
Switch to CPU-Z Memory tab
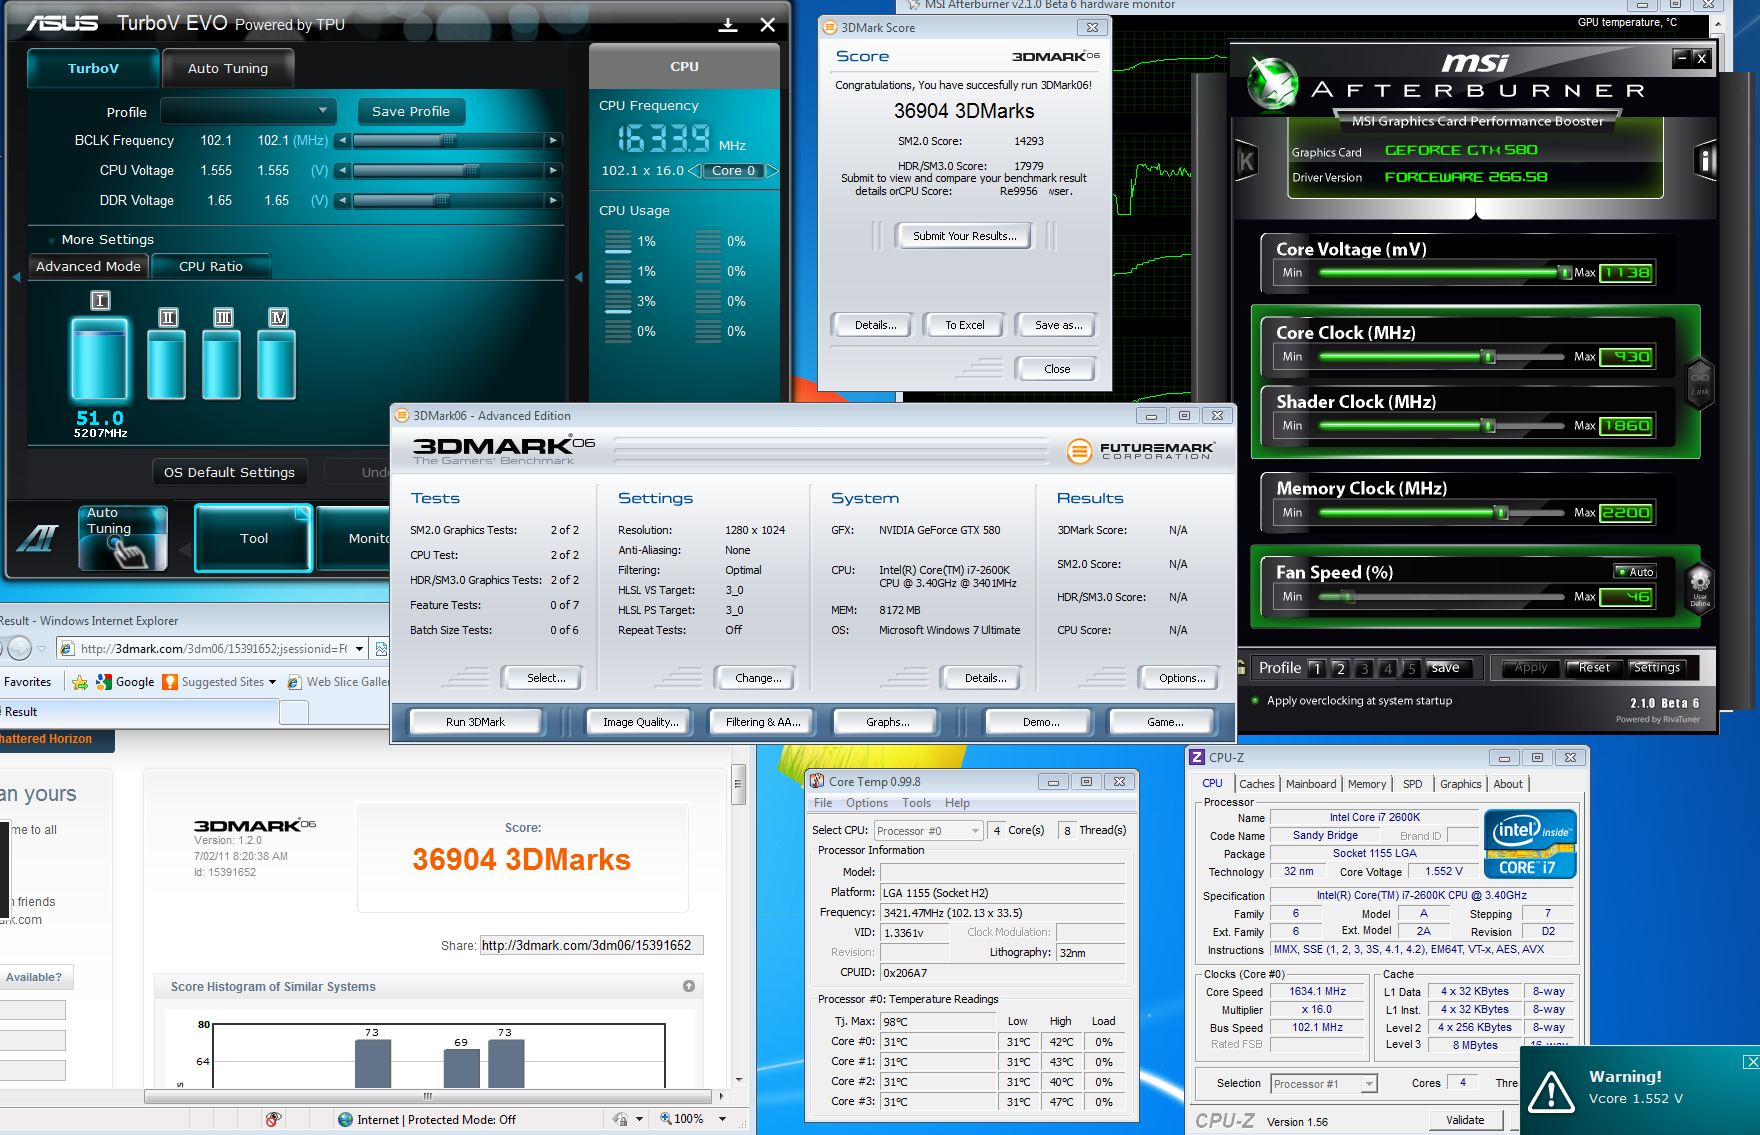pyautogui.click(x=1366, y=784)
